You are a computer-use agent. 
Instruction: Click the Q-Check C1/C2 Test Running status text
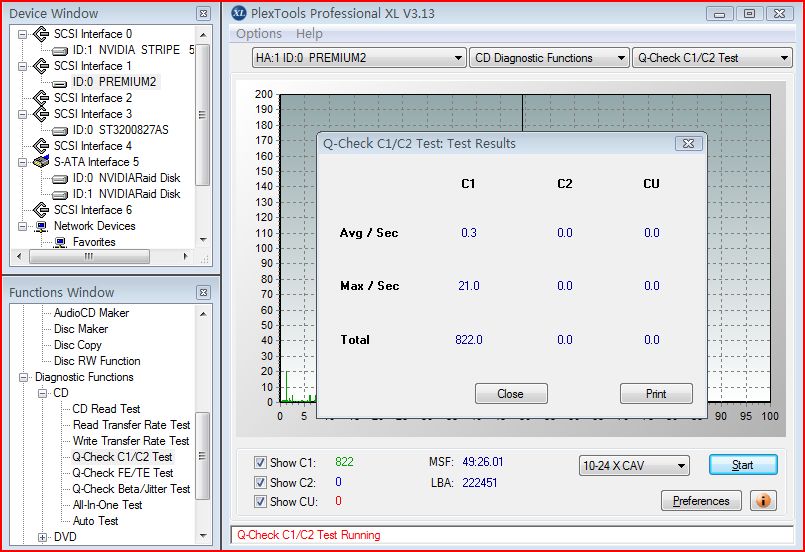(x=309, y=535)
